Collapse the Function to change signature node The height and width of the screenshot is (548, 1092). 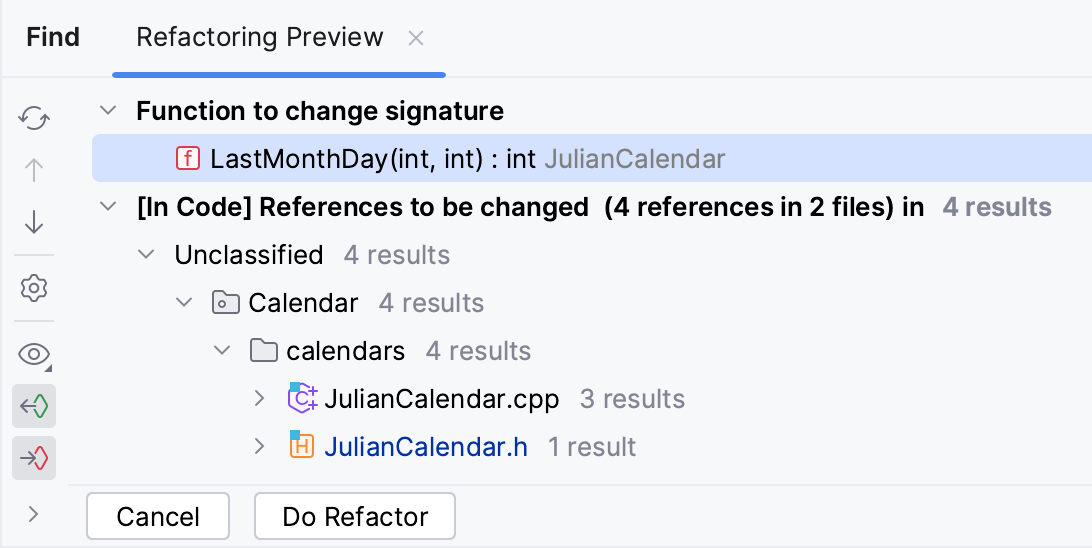point(110,110)
